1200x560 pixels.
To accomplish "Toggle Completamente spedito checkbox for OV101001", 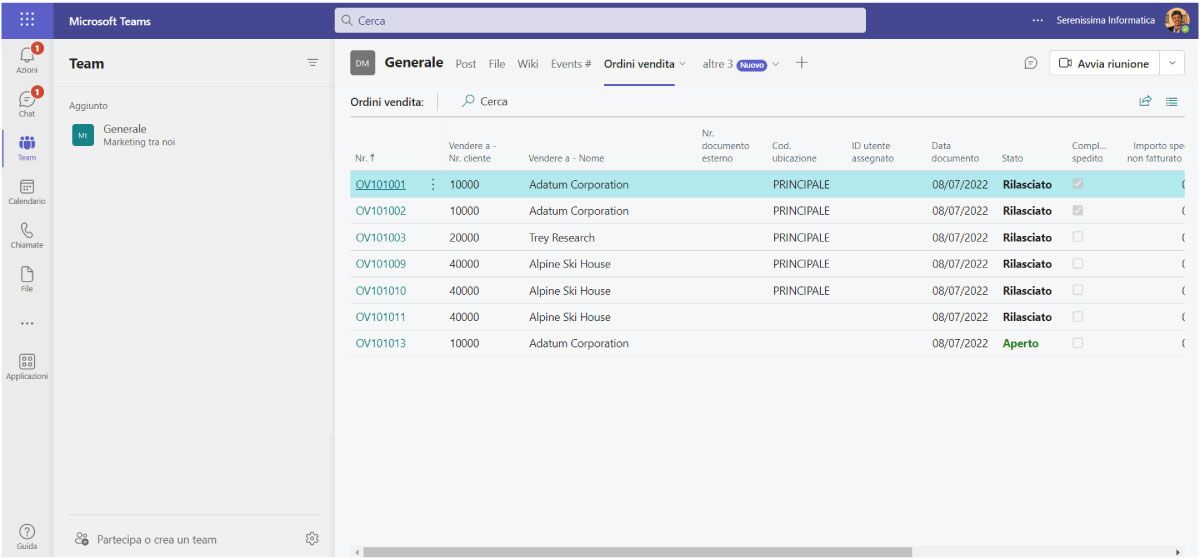I will point(1078,184).
